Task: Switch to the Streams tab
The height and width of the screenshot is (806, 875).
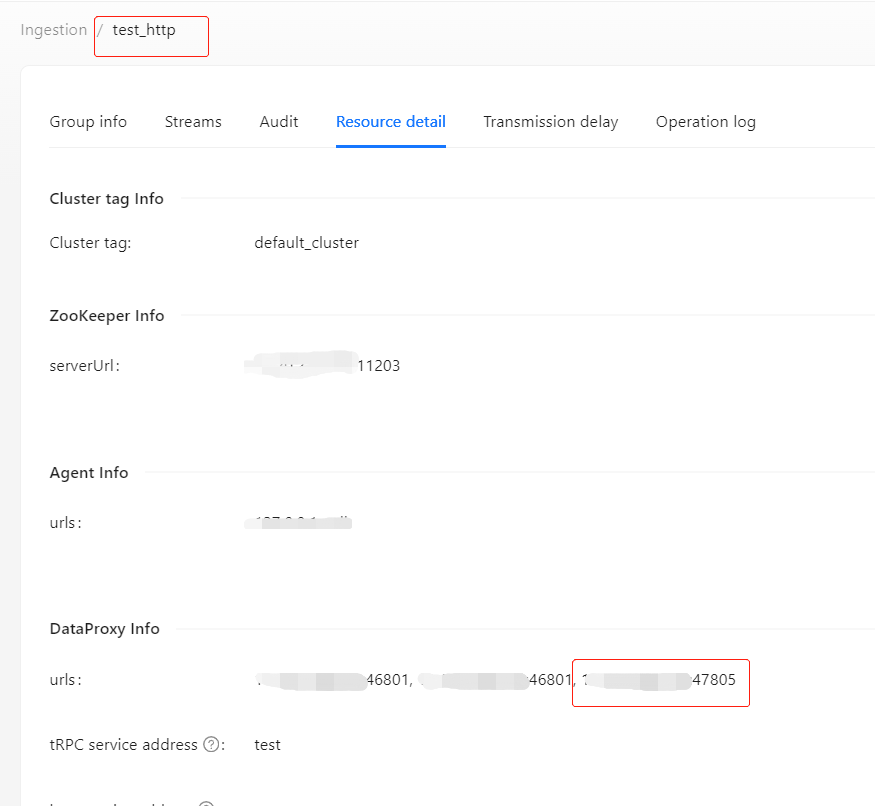Action: [193, 122]
